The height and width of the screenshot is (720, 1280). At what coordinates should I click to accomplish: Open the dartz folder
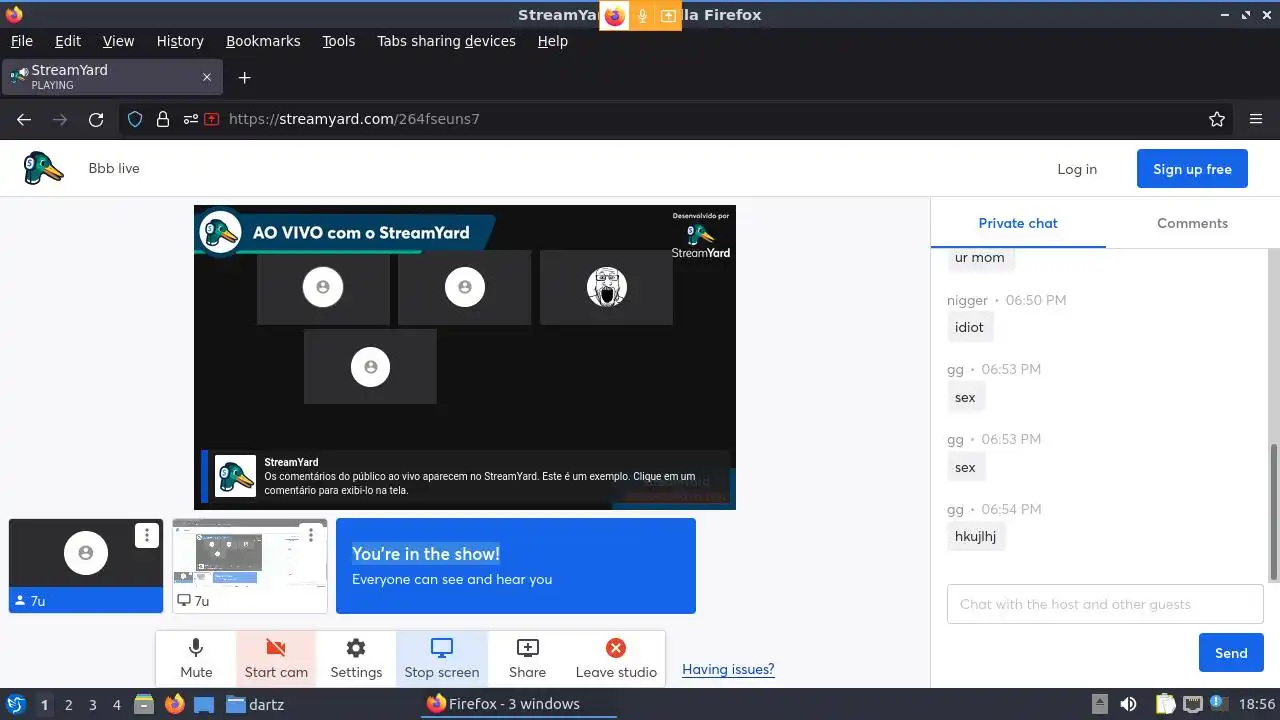coord(255,704)
